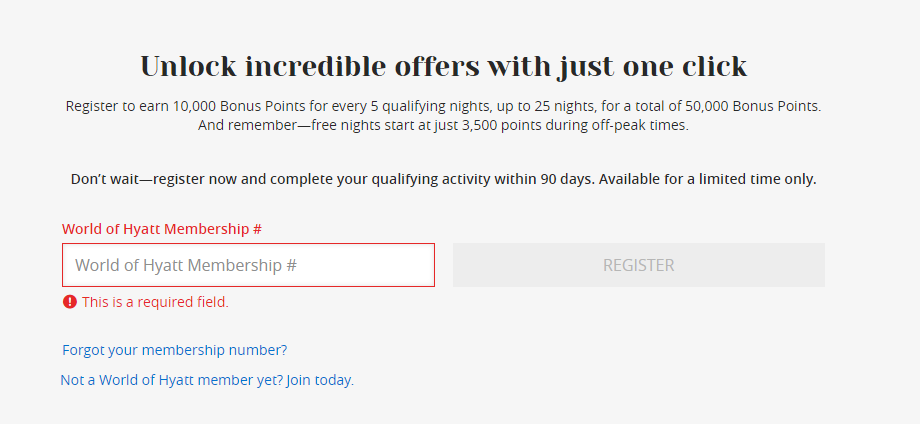Focus the World of Hyatt Membership # field
Image resolution: width=920 pixels, height=424 pixels.
[x=248, y=265]
